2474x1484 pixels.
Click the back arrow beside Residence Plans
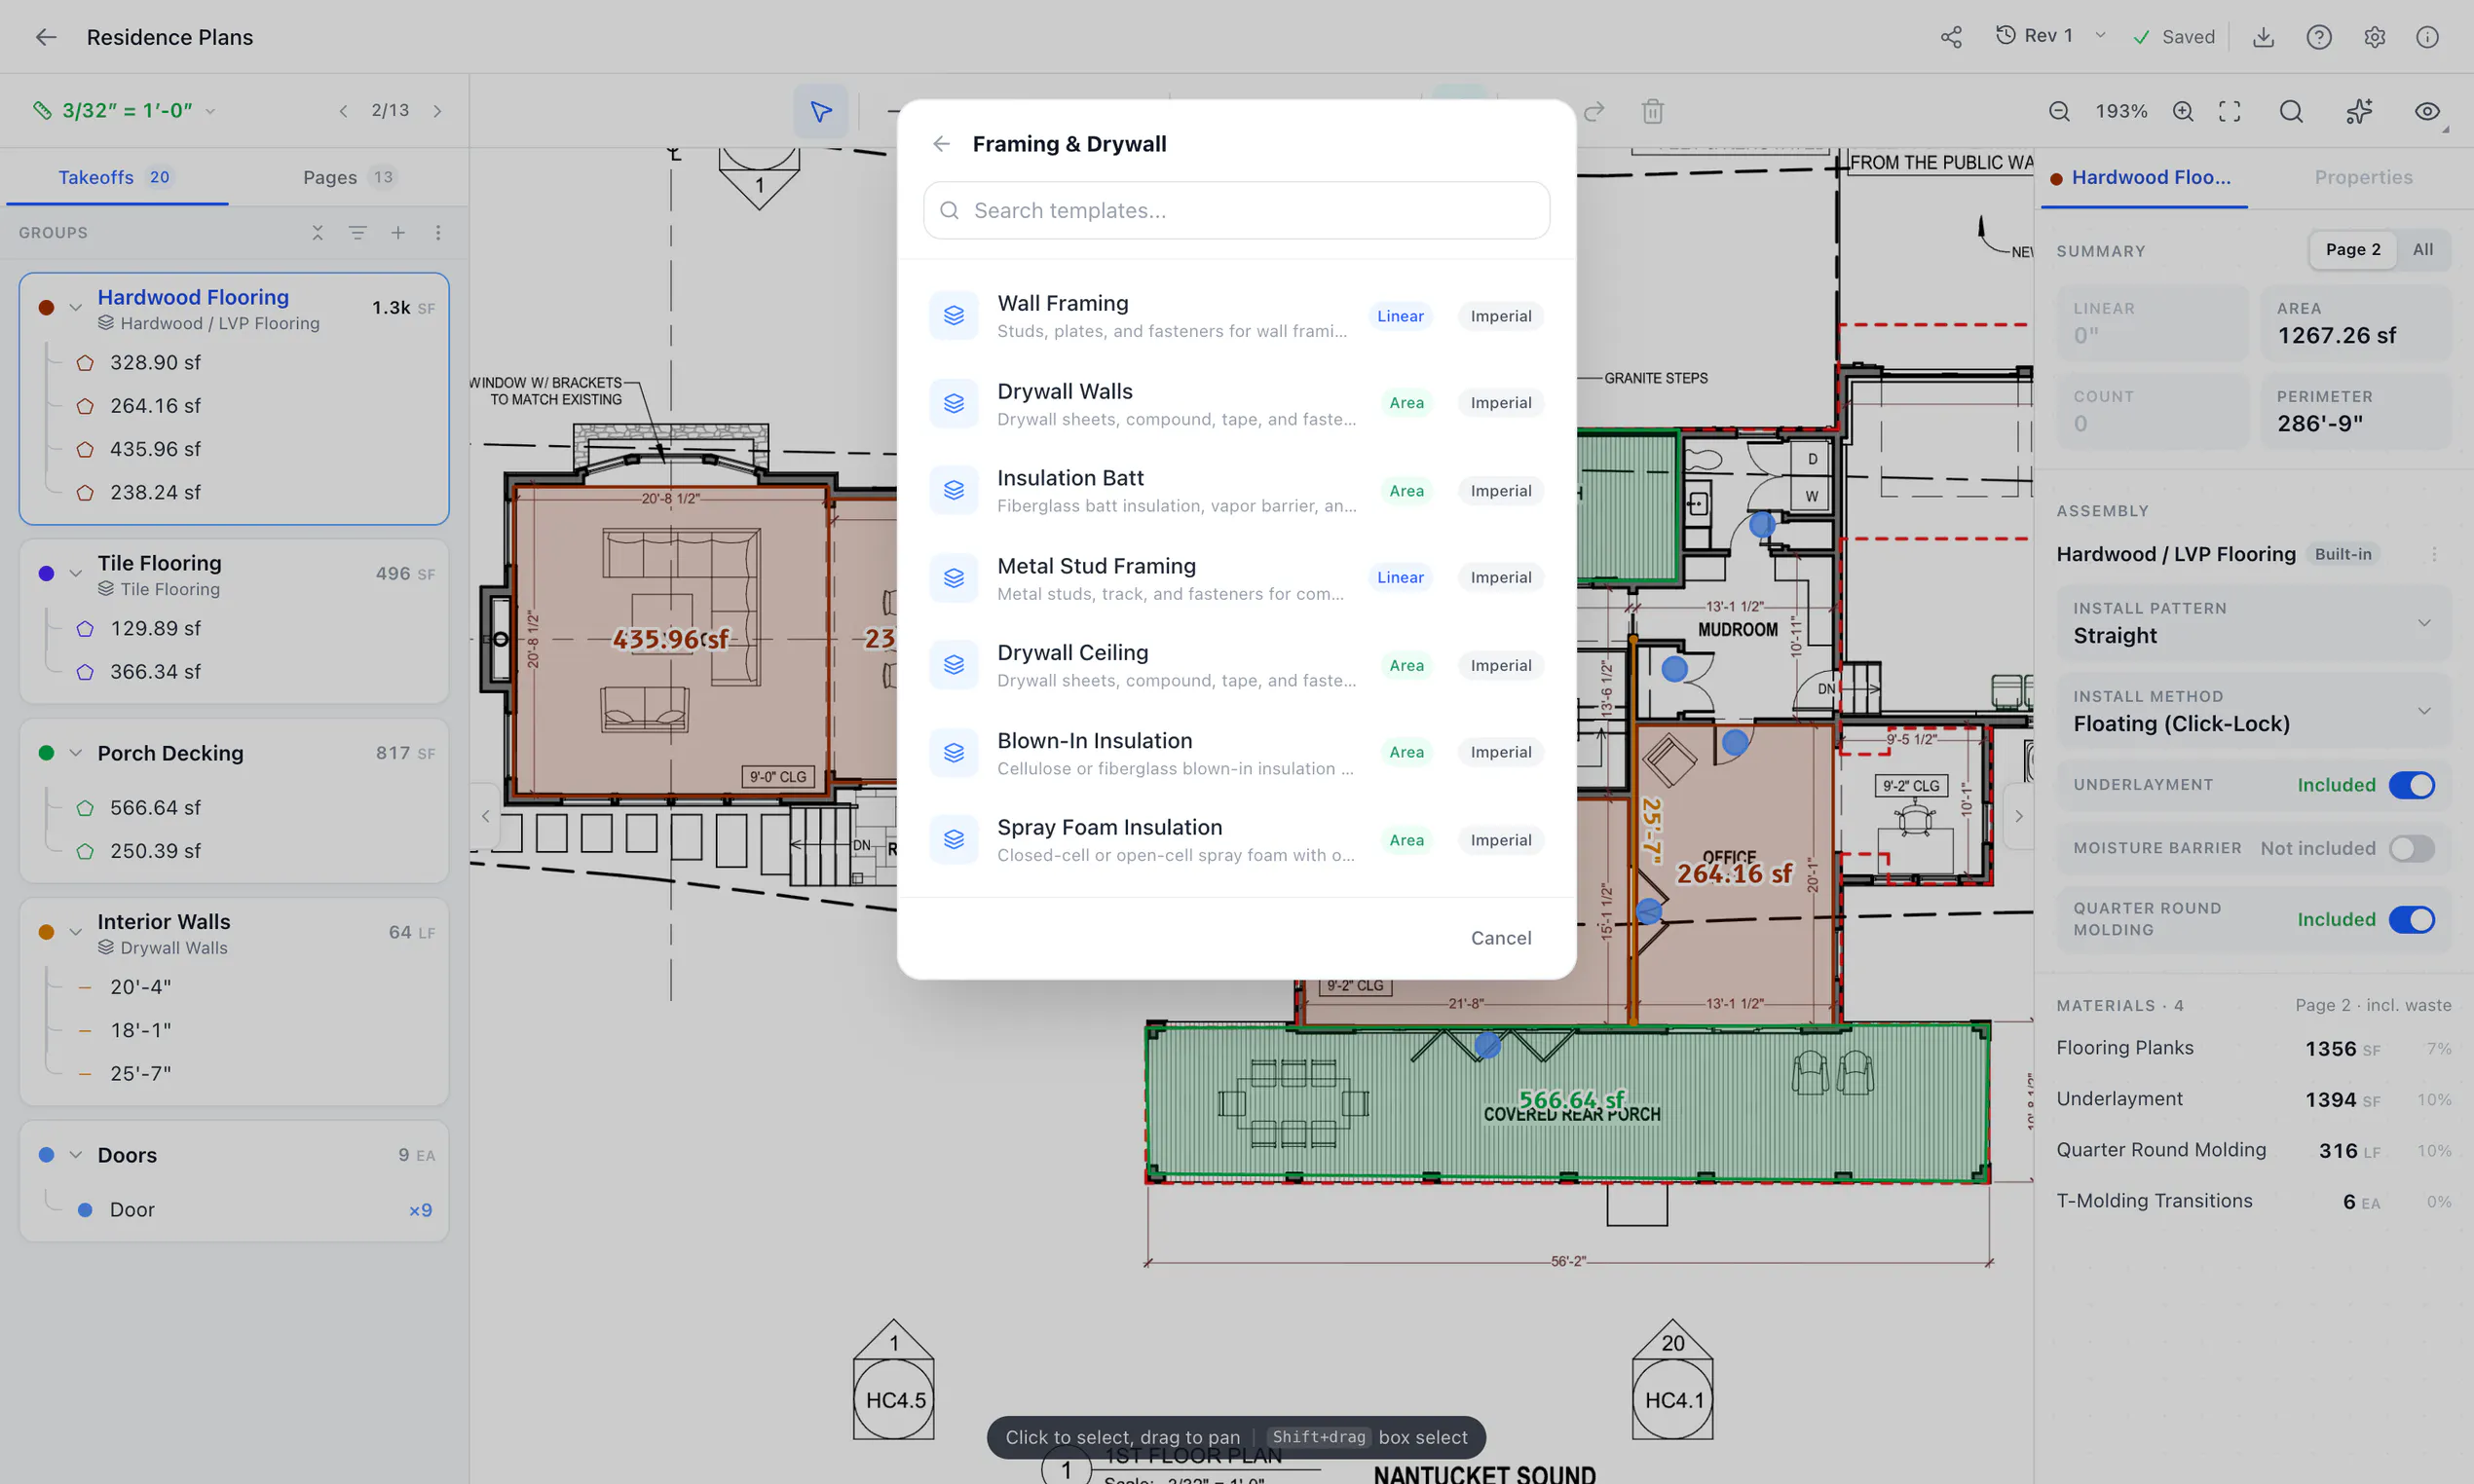[x=46, y=37]
